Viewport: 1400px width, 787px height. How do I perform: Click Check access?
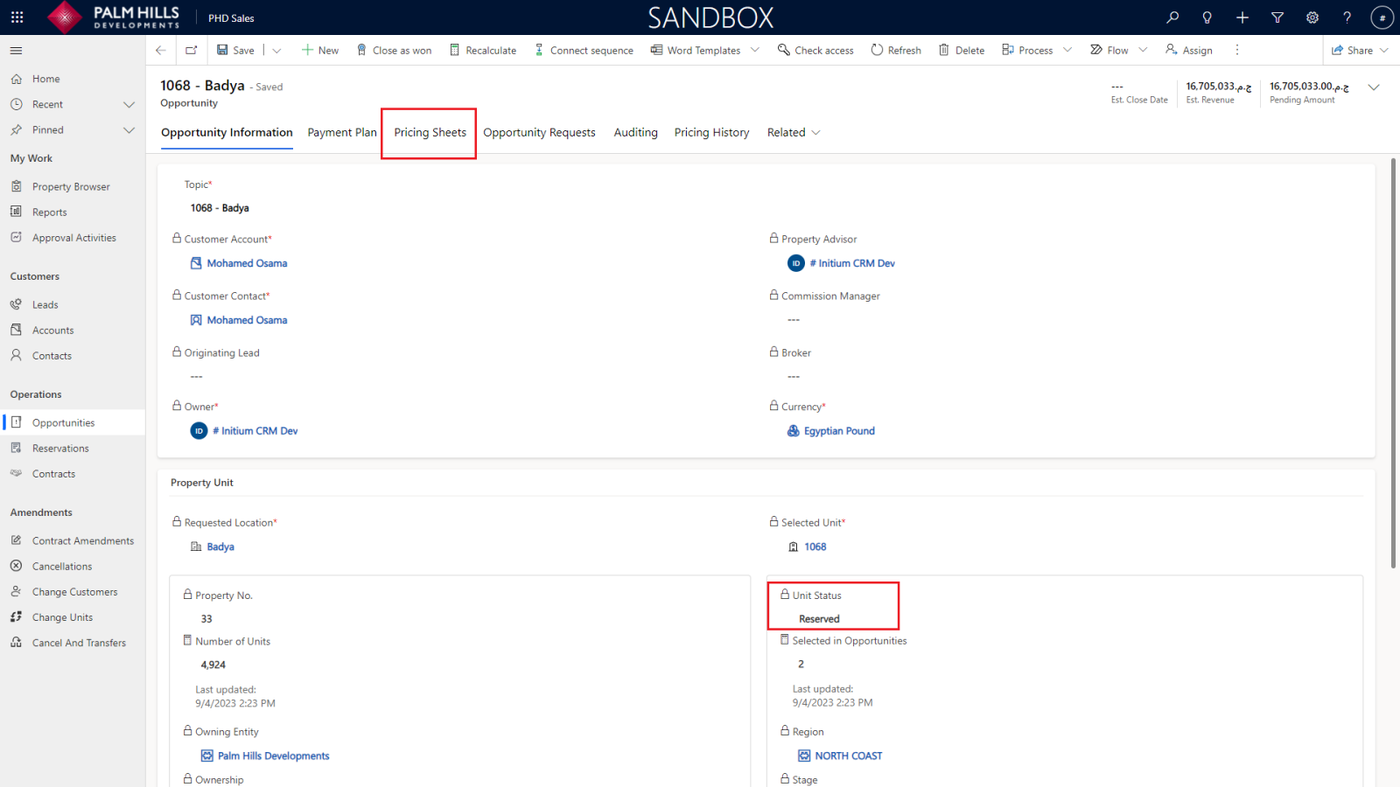pos(816,50)
